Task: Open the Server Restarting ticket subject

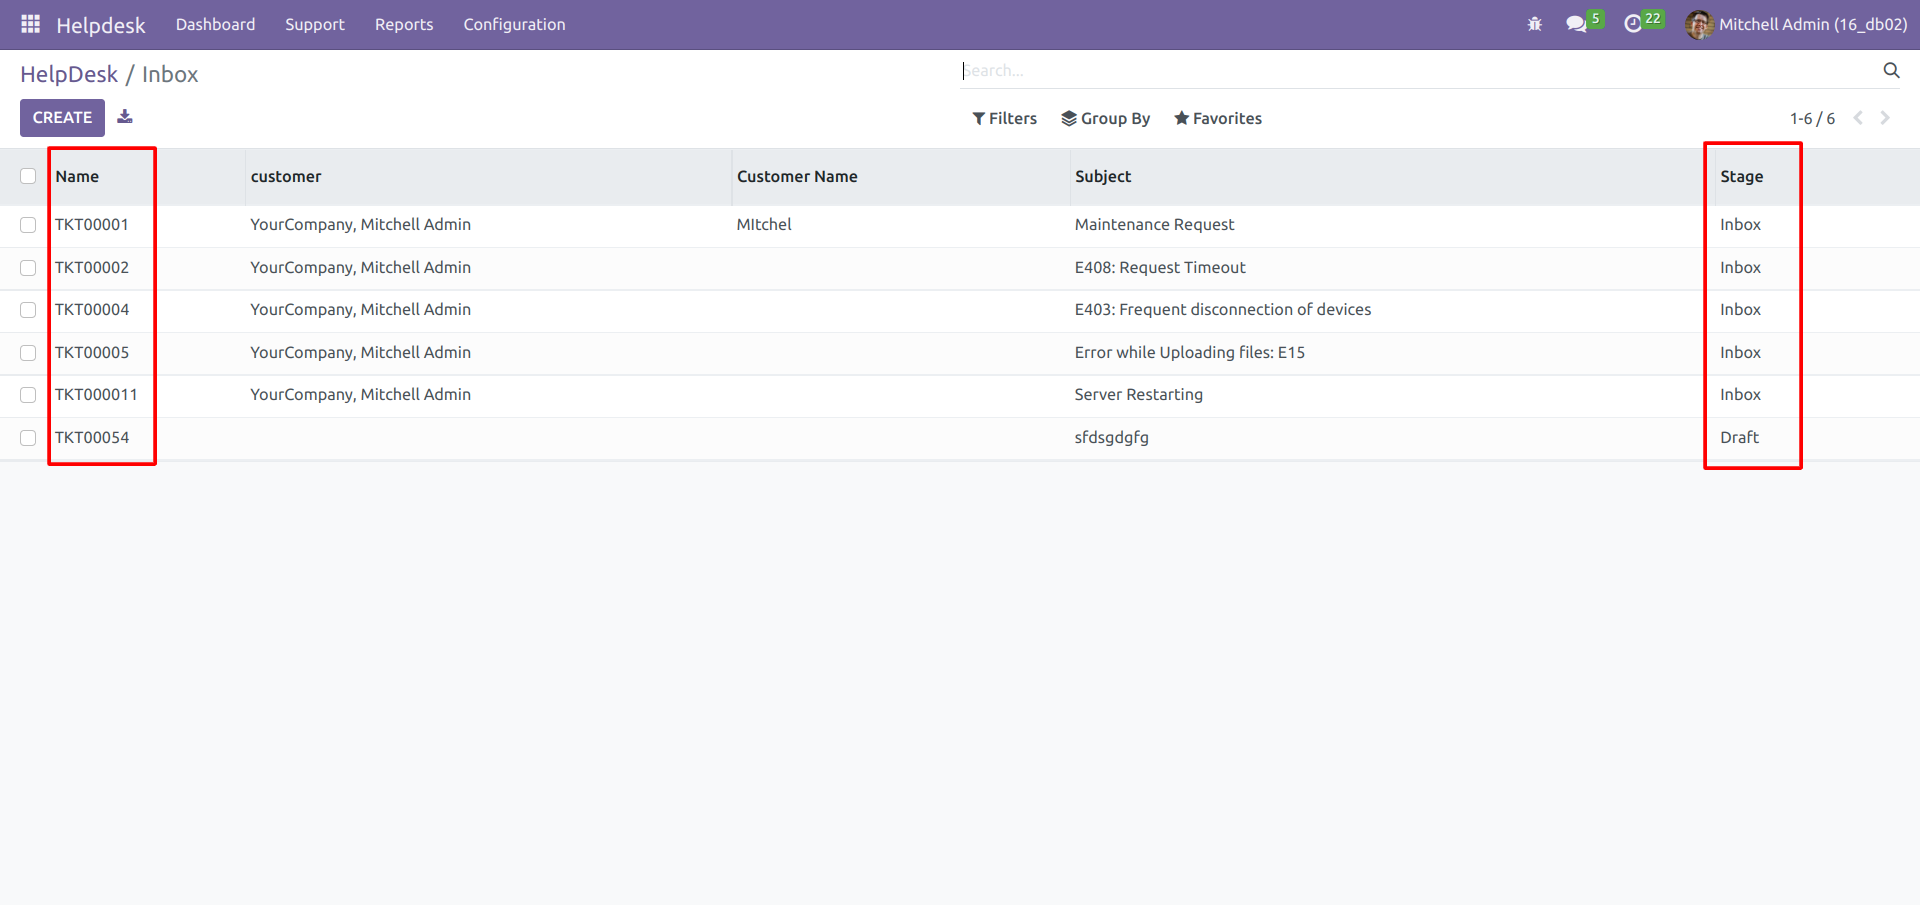Action: tap(1138, 395)
